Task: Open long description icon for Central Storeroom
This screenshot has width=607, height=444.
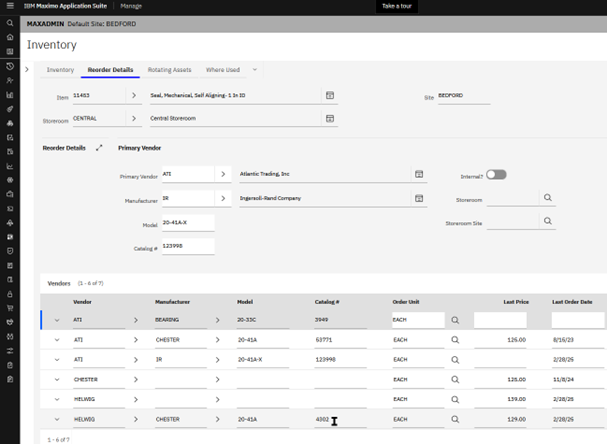Action: (330, 118)
